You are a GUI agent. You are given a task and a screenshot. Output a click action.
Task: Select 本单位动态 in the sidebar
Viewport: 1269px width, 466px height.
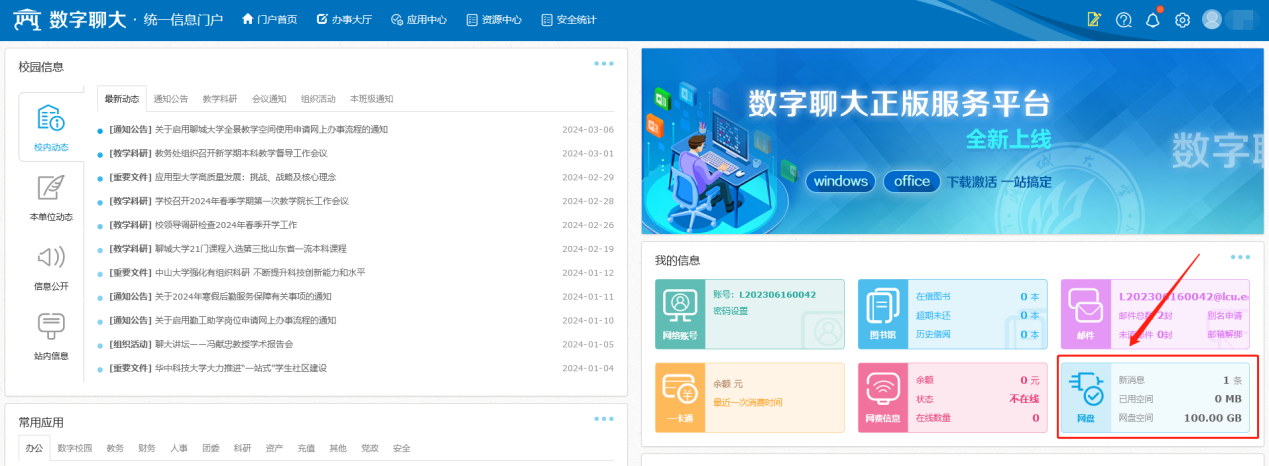click(x=51, y=197)
